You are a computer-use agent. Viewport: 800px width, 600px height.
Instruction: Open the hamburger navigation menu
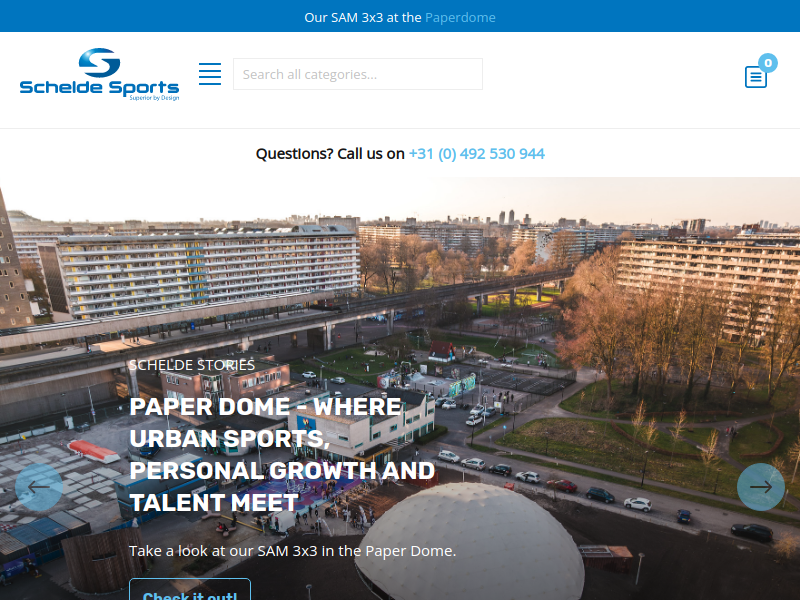pos(210,74)
